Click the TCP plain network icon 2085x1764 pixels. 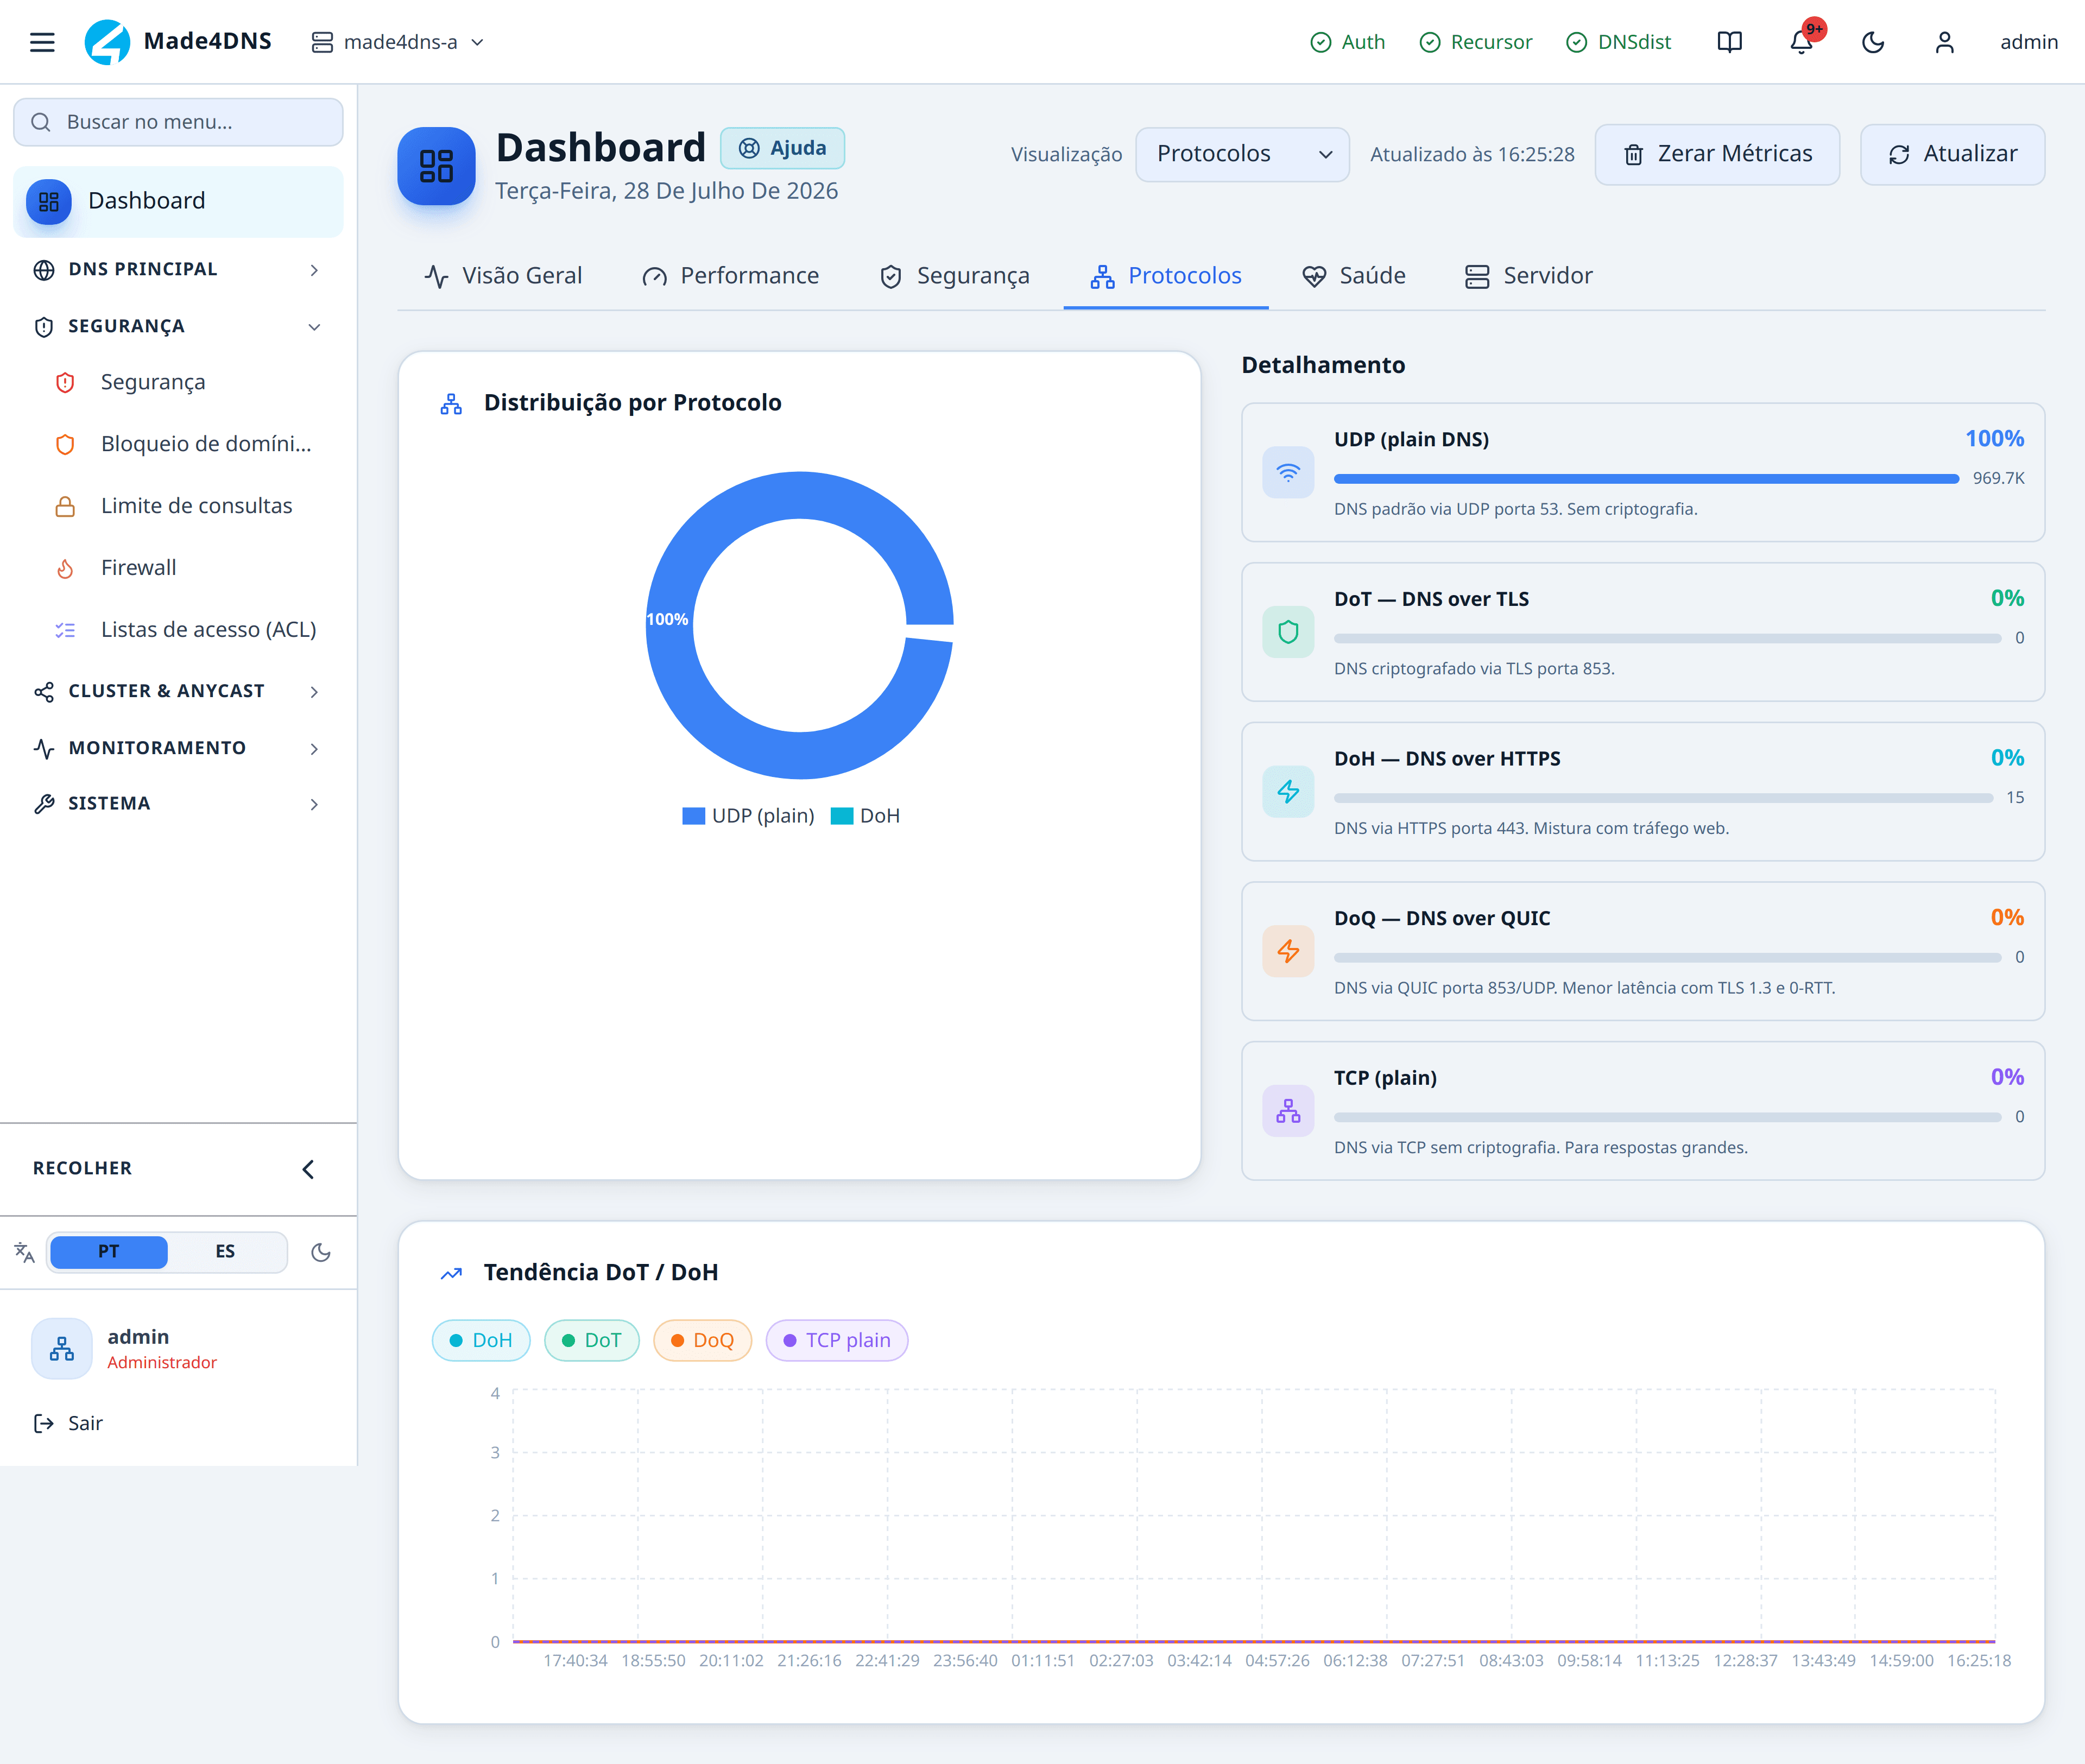coord(1288,1111)
